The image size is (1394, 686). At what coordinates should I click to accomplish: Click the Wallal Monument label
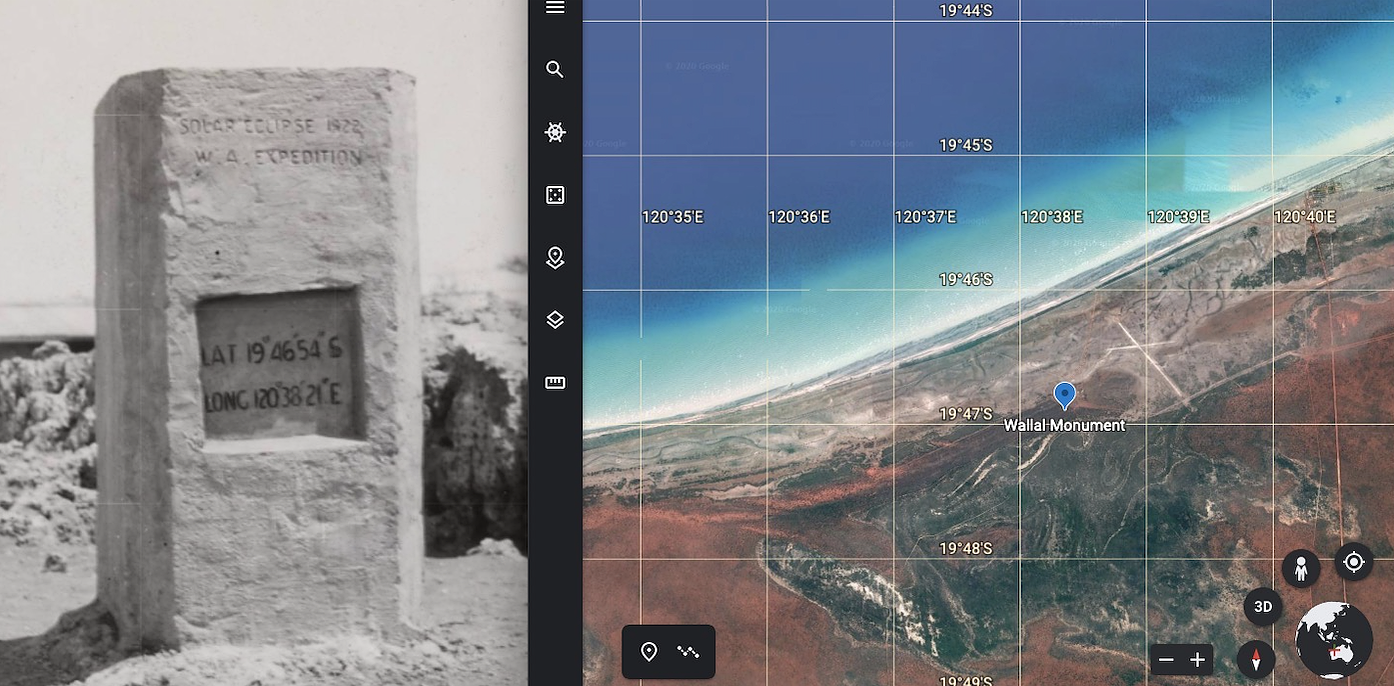1065,425
